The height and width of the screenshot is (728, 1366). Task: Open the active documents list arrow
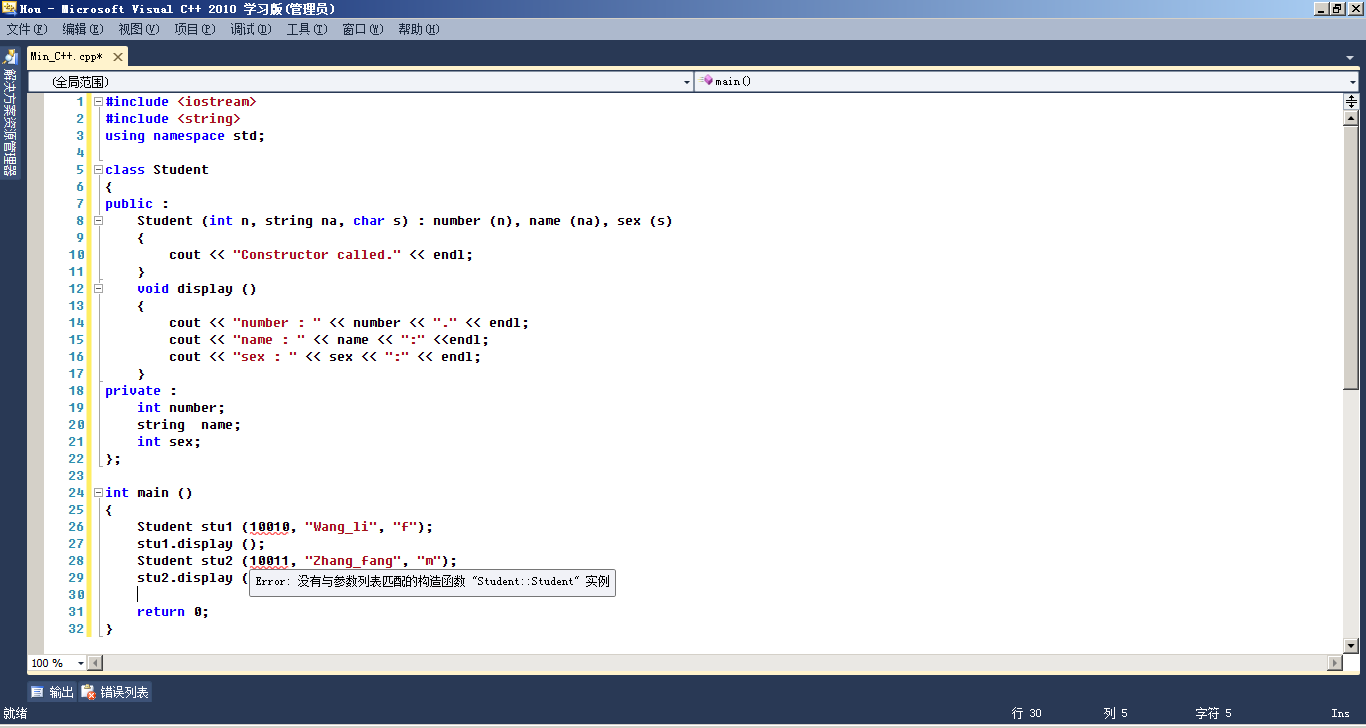(x=1352, y=57)
